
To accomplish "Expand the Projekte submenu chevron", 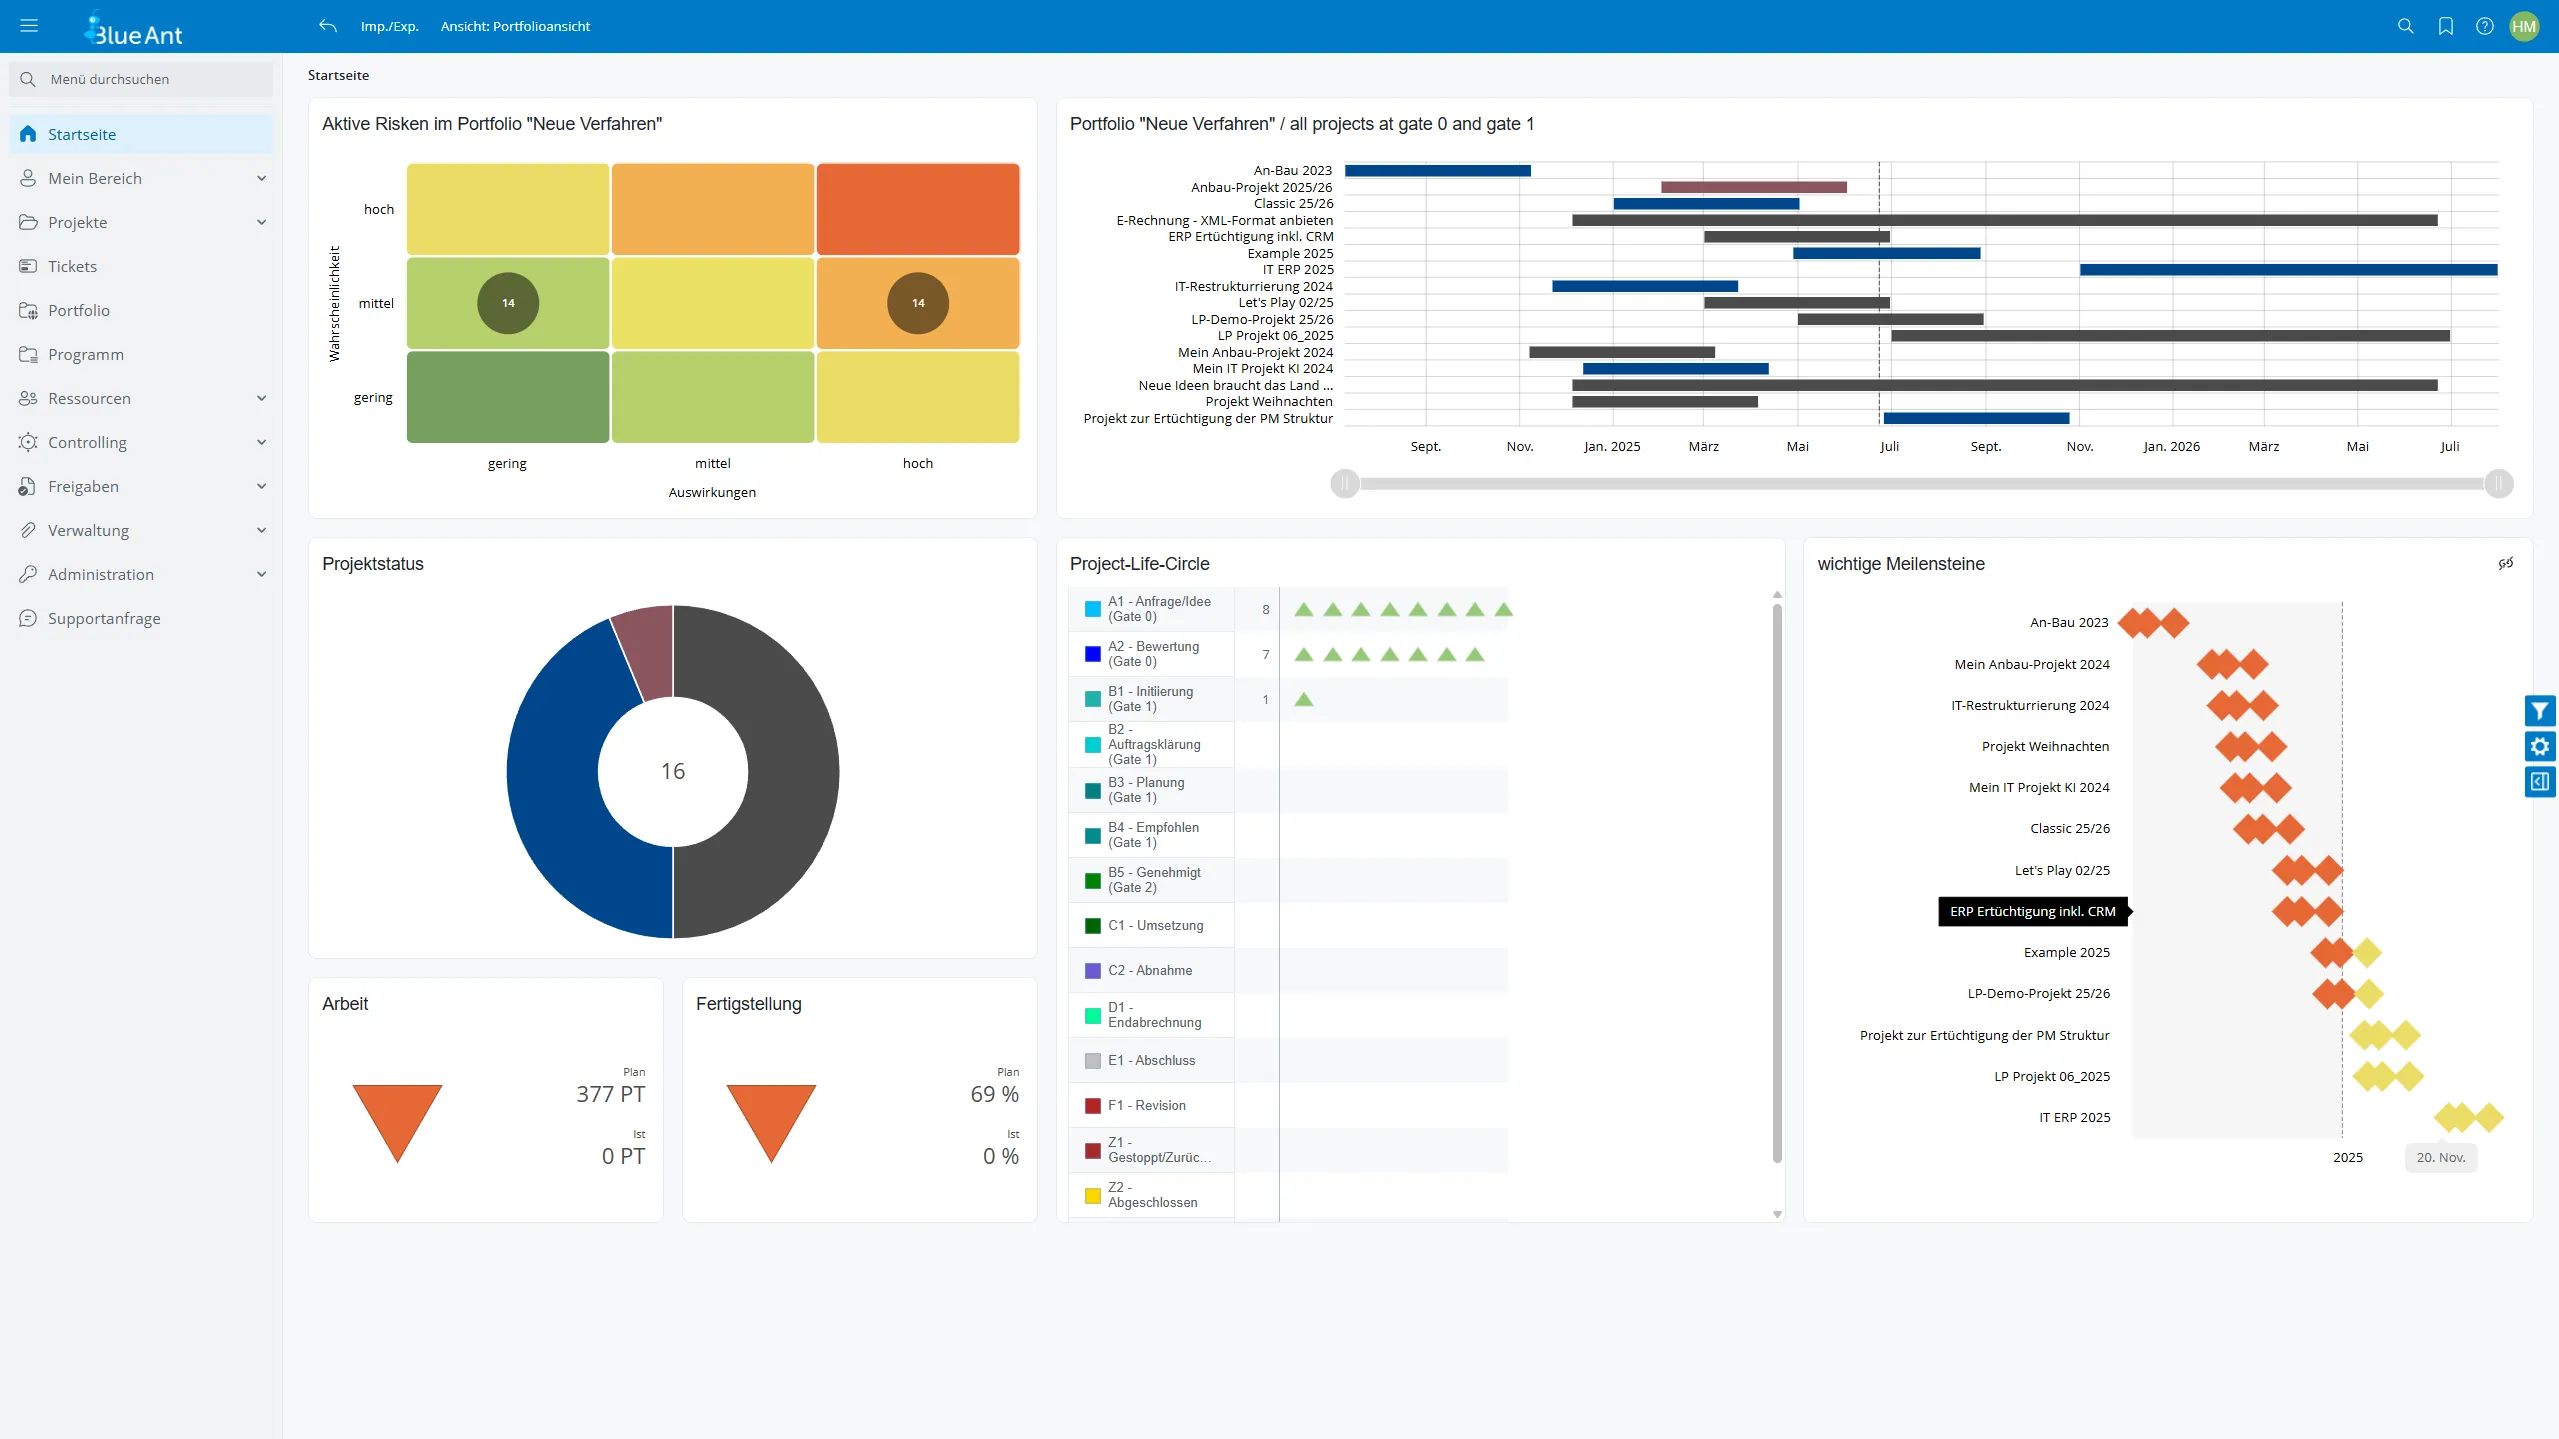I will pyautogui.click(x=261, y=222).
